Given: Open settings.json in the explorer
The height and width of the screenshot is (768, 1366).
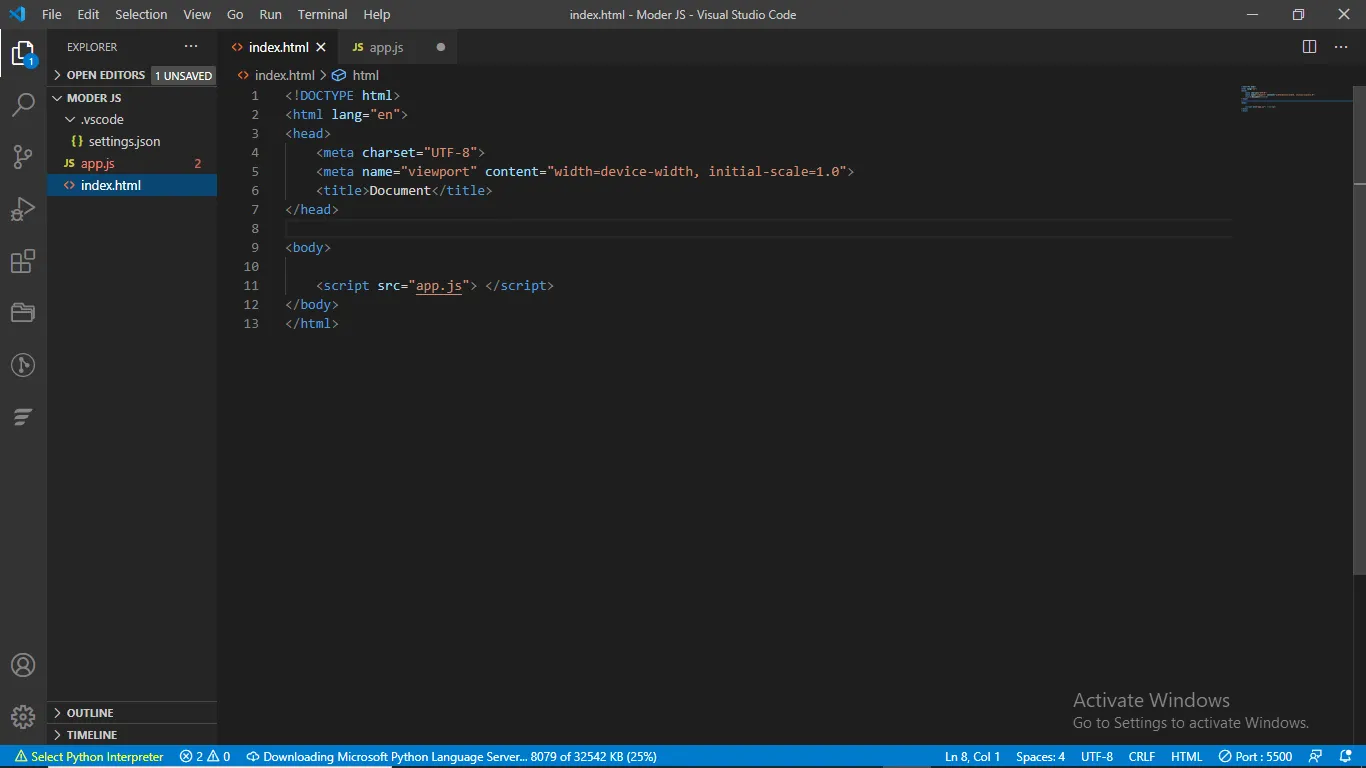Looking at the screenshot, I should (124, 141).
